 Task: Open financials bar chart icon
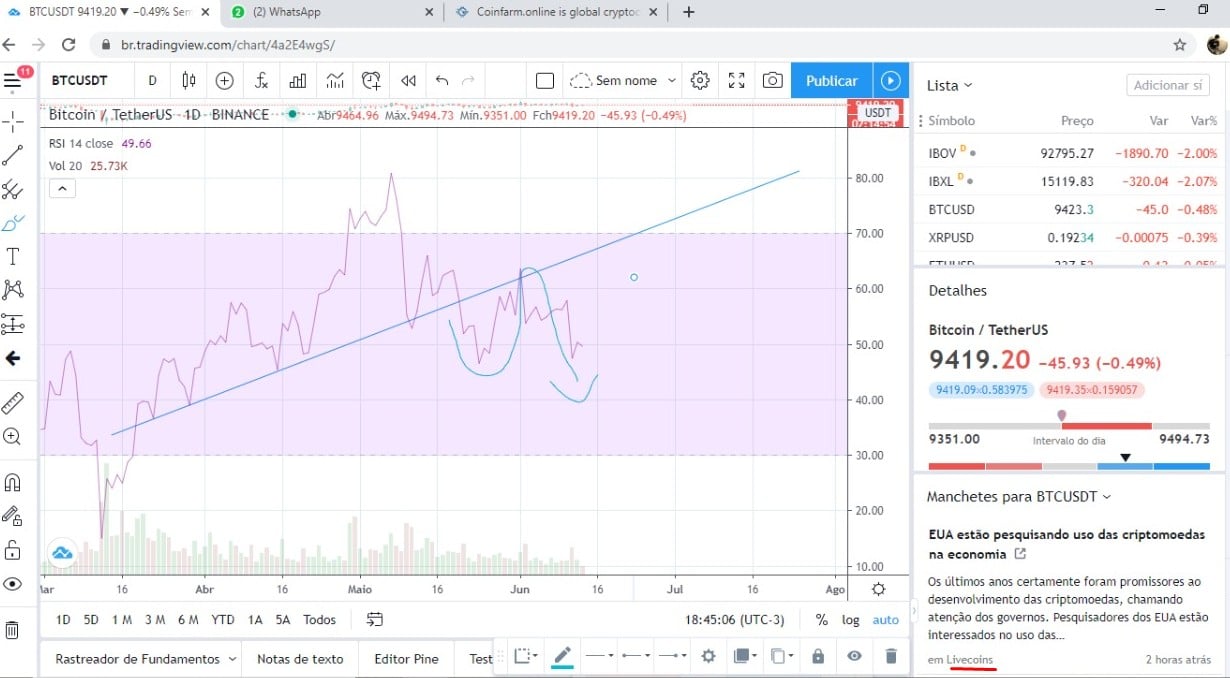(298, 81)
